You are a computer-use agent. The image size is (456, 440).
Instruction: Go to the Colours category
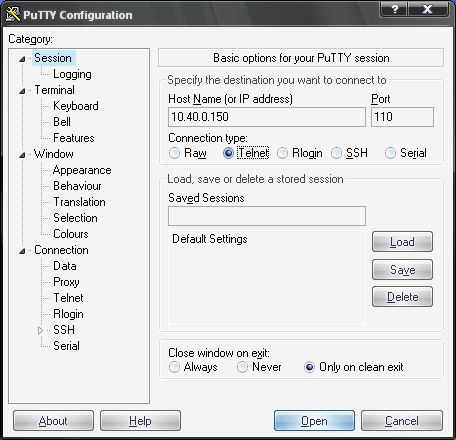point(71,234)
